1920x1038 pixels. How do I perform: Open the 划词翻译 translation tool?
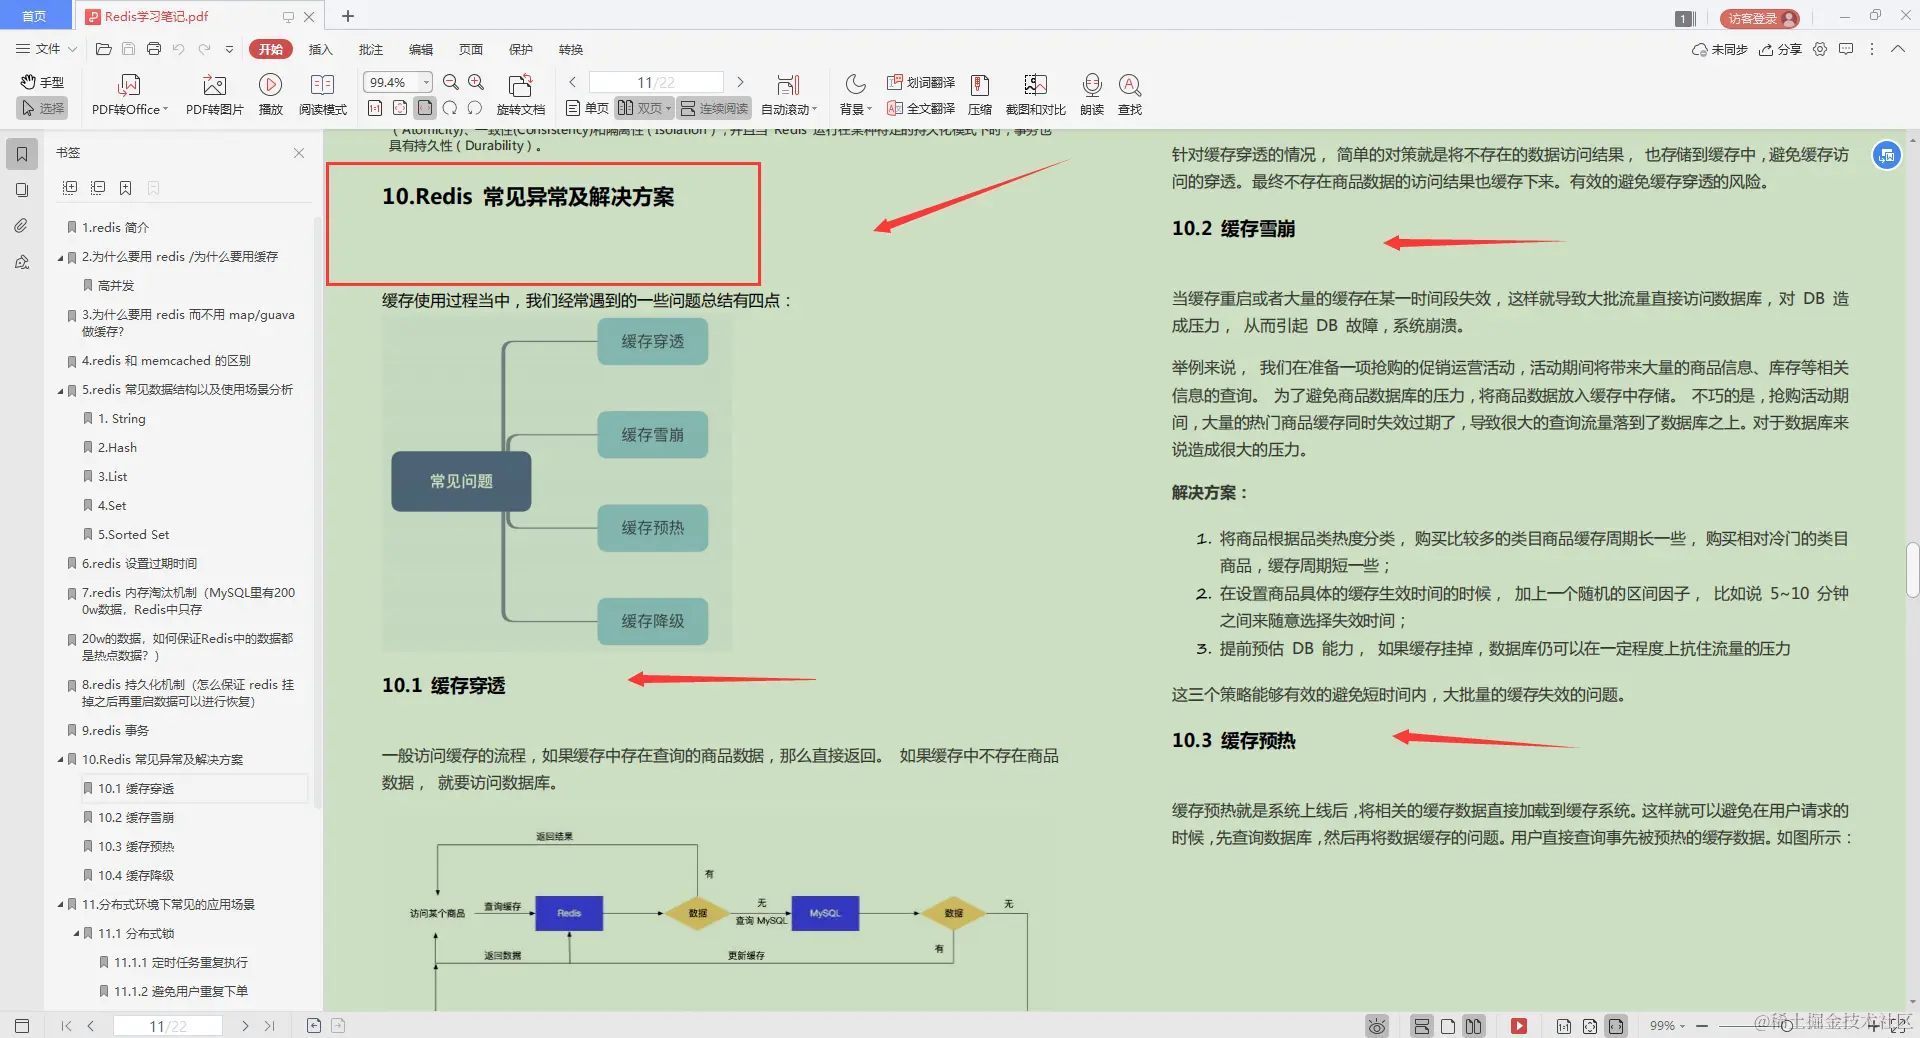tap(920, 83)
